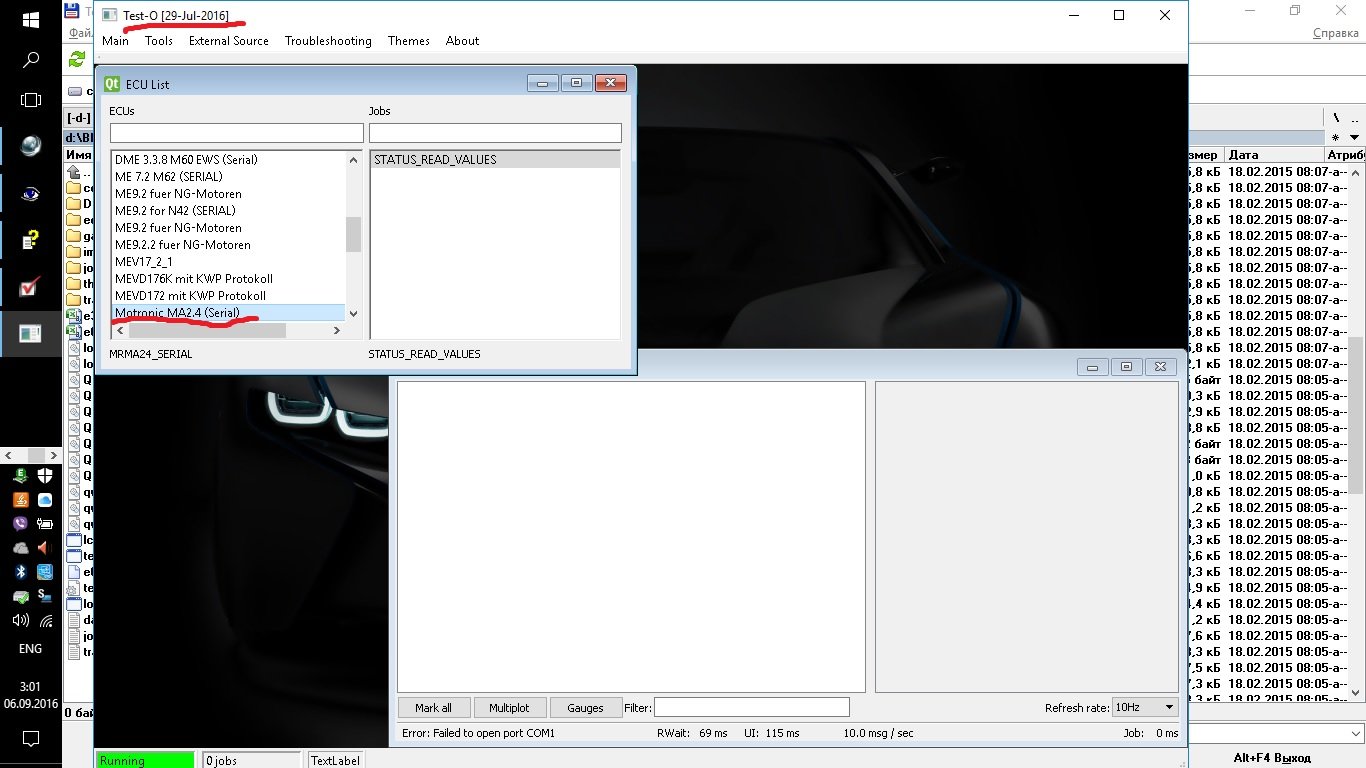
Task: Click the Task View icon
Action: click(30, 100)
